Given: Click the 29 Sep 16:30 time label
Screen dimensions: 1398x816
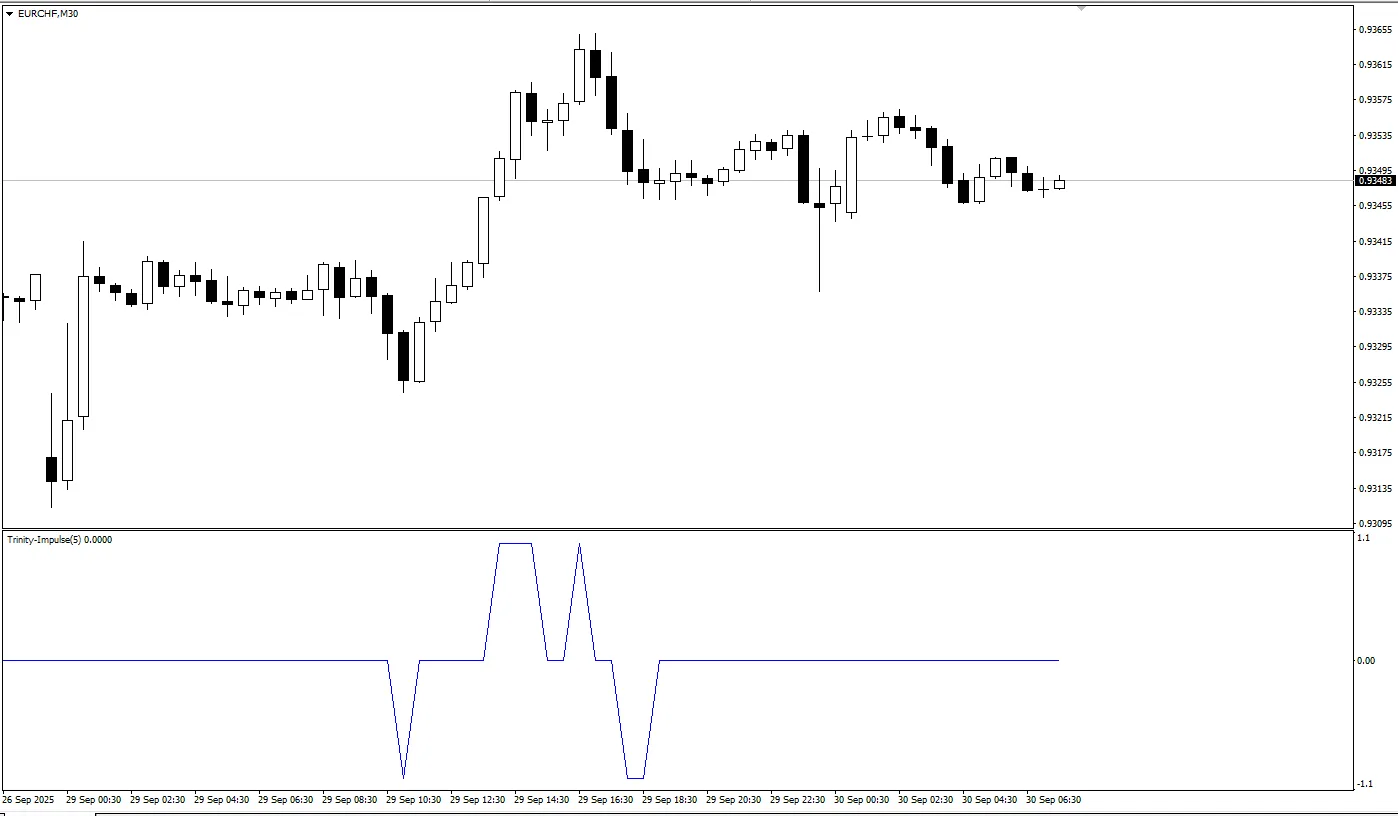Looking at the screenshot, I should 606,800.
